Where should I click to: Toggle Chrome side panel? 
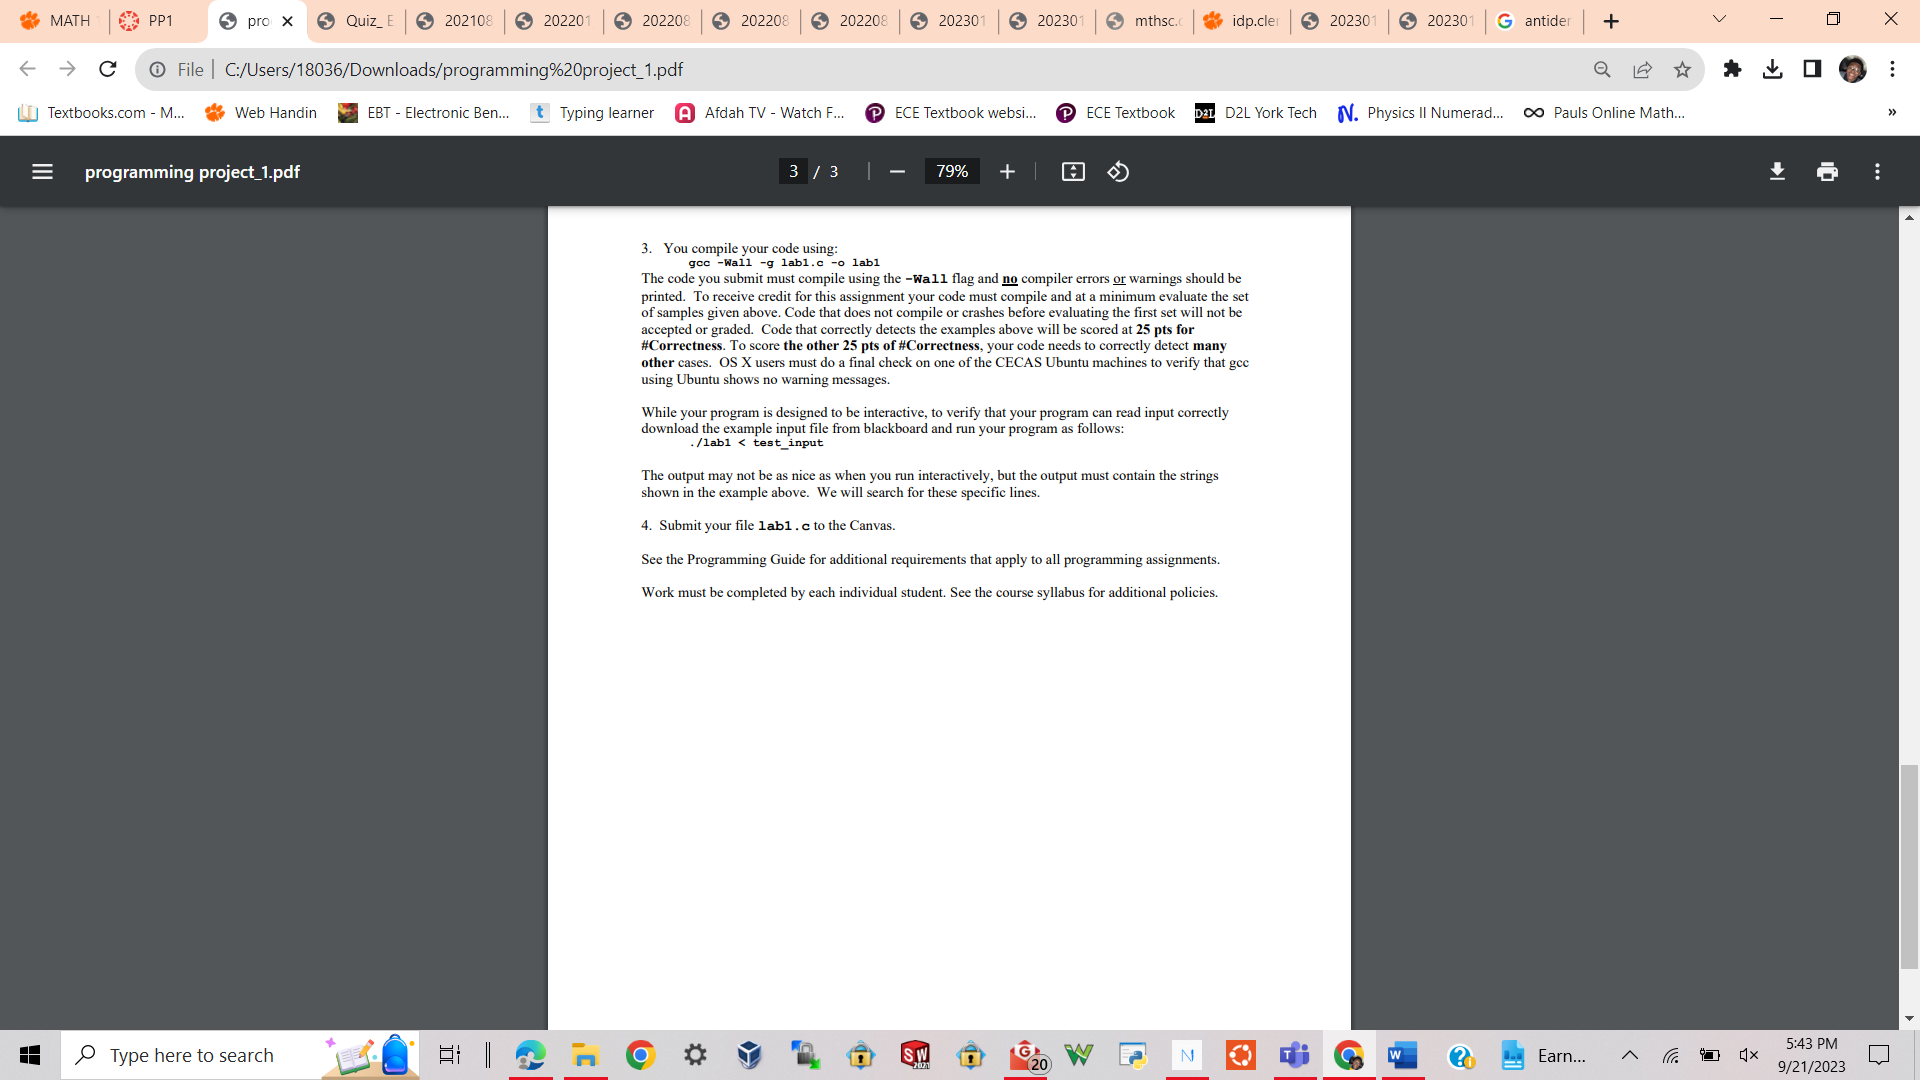point(1812,69)
